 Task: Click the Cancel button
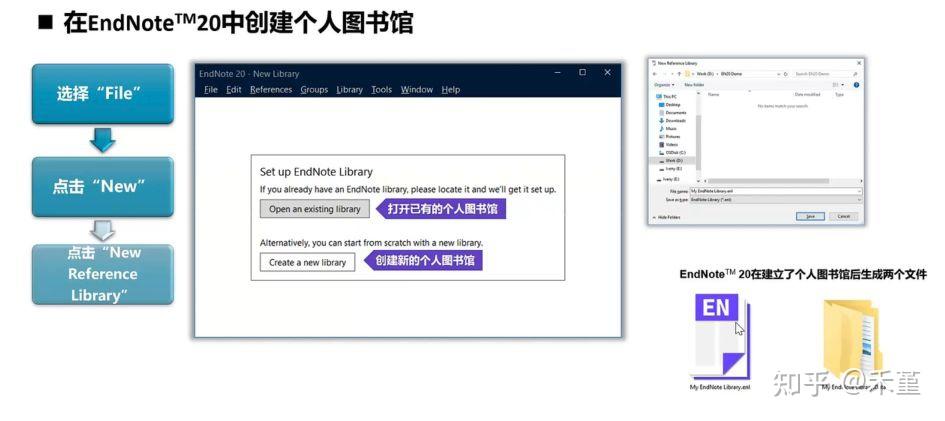point(844,216)
